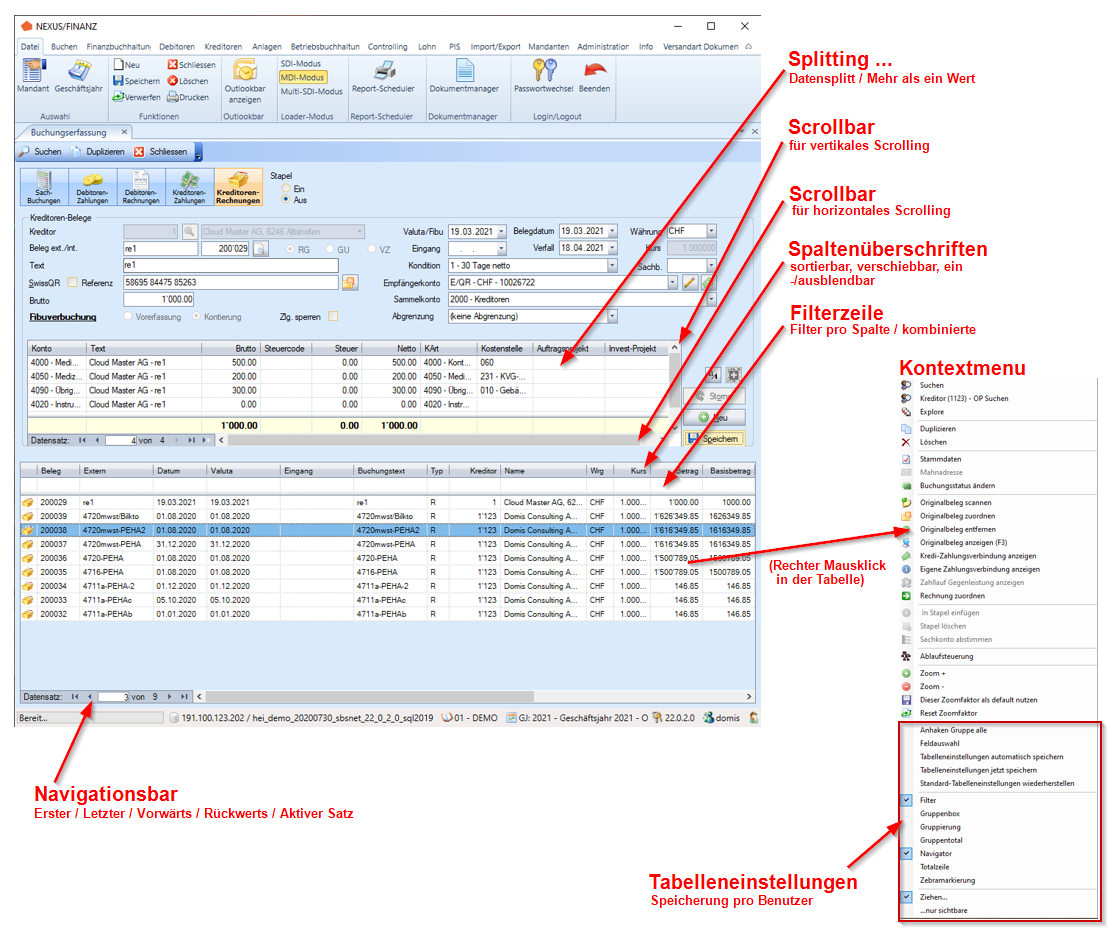Click the Kreditor search magnifier icon

point(189,232)
